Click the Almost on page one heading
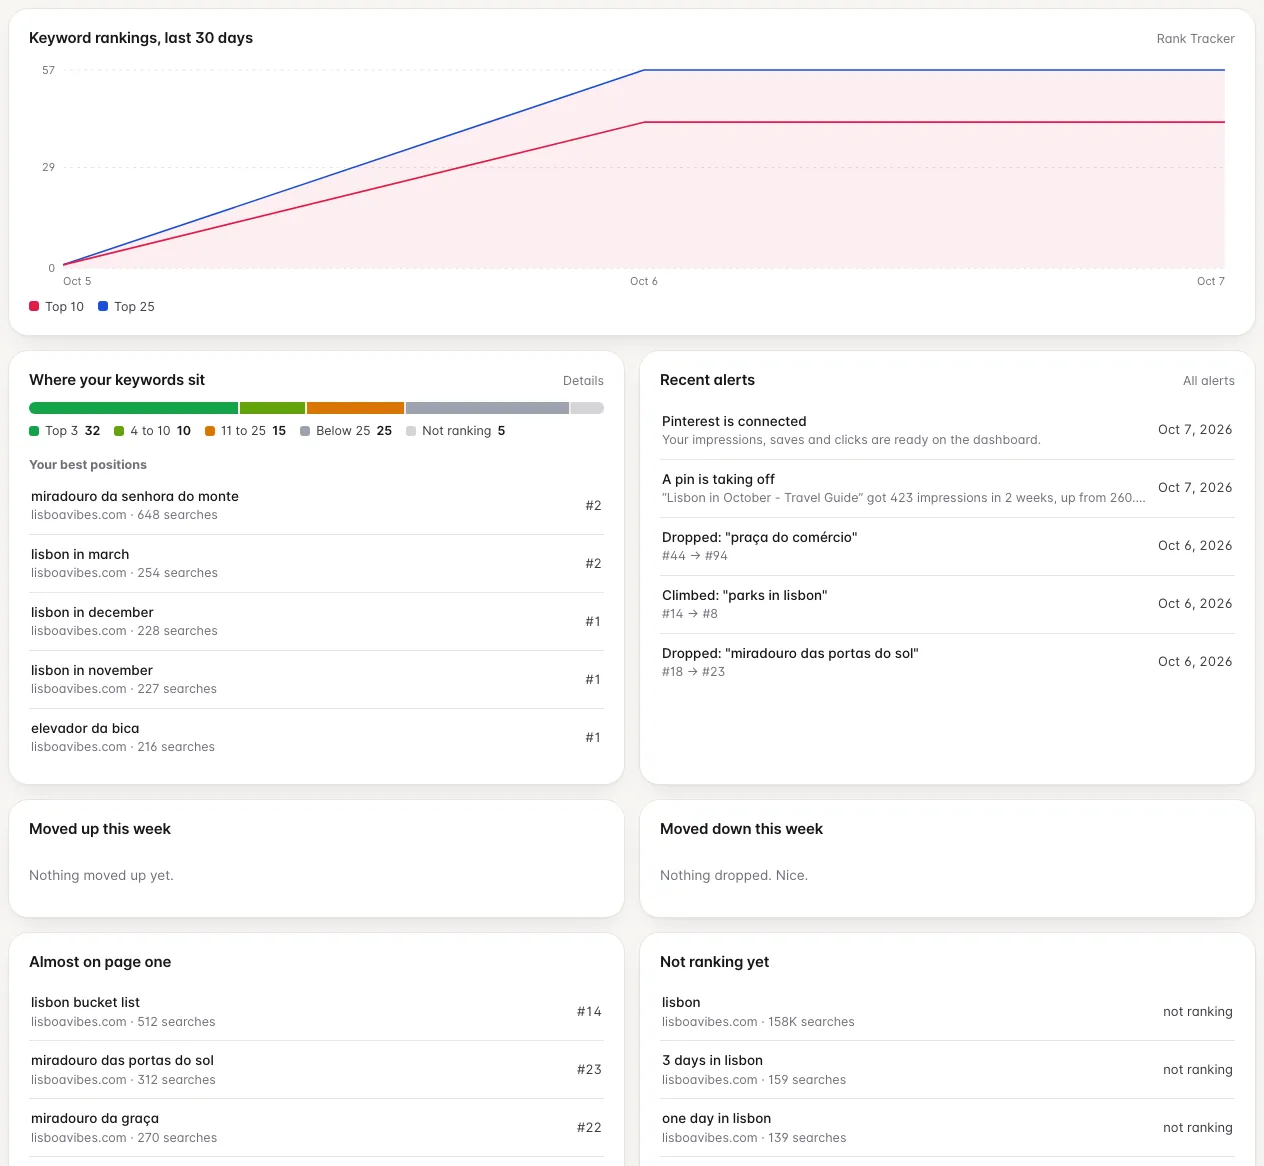 (x=100, y=962)
